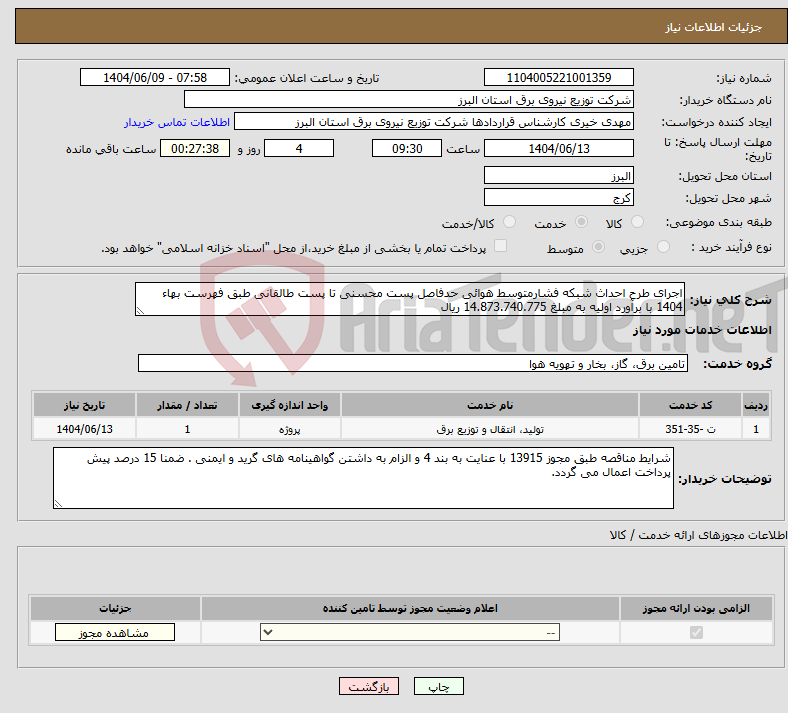
Task: Select the جزیی purchase type radio
Action: [x=663, y=247]
